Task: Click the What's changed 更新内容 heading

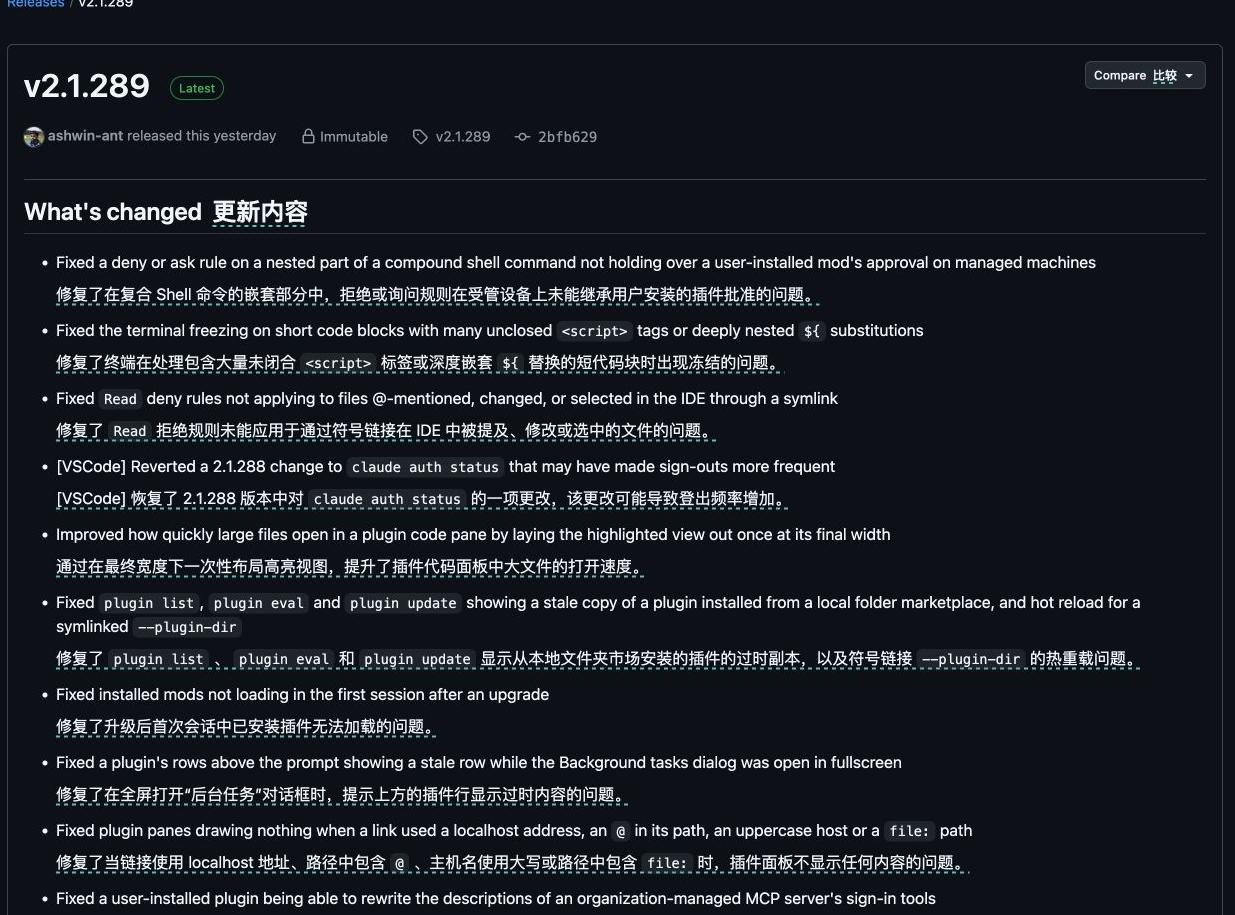Action: click(166, 212)
